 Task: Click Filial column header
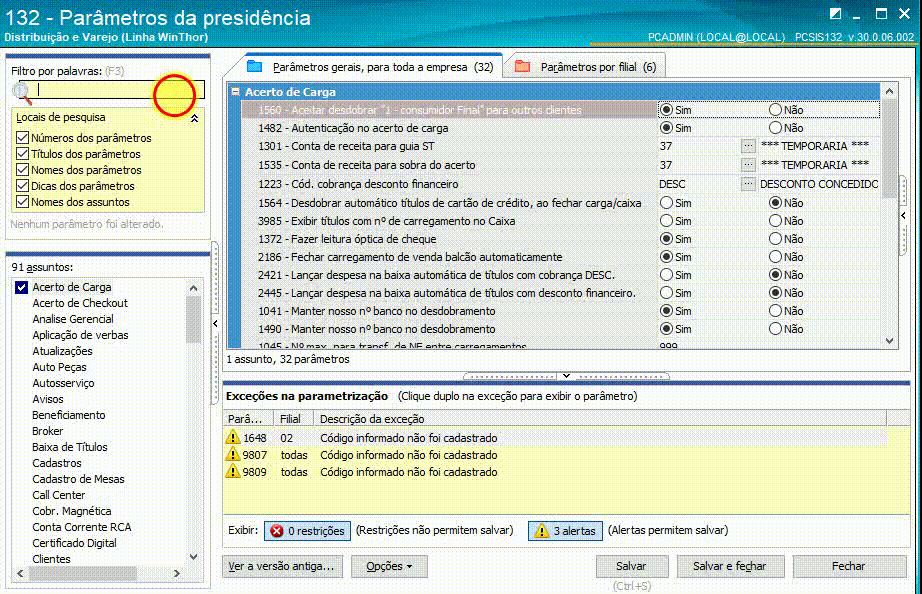(293, 419)
